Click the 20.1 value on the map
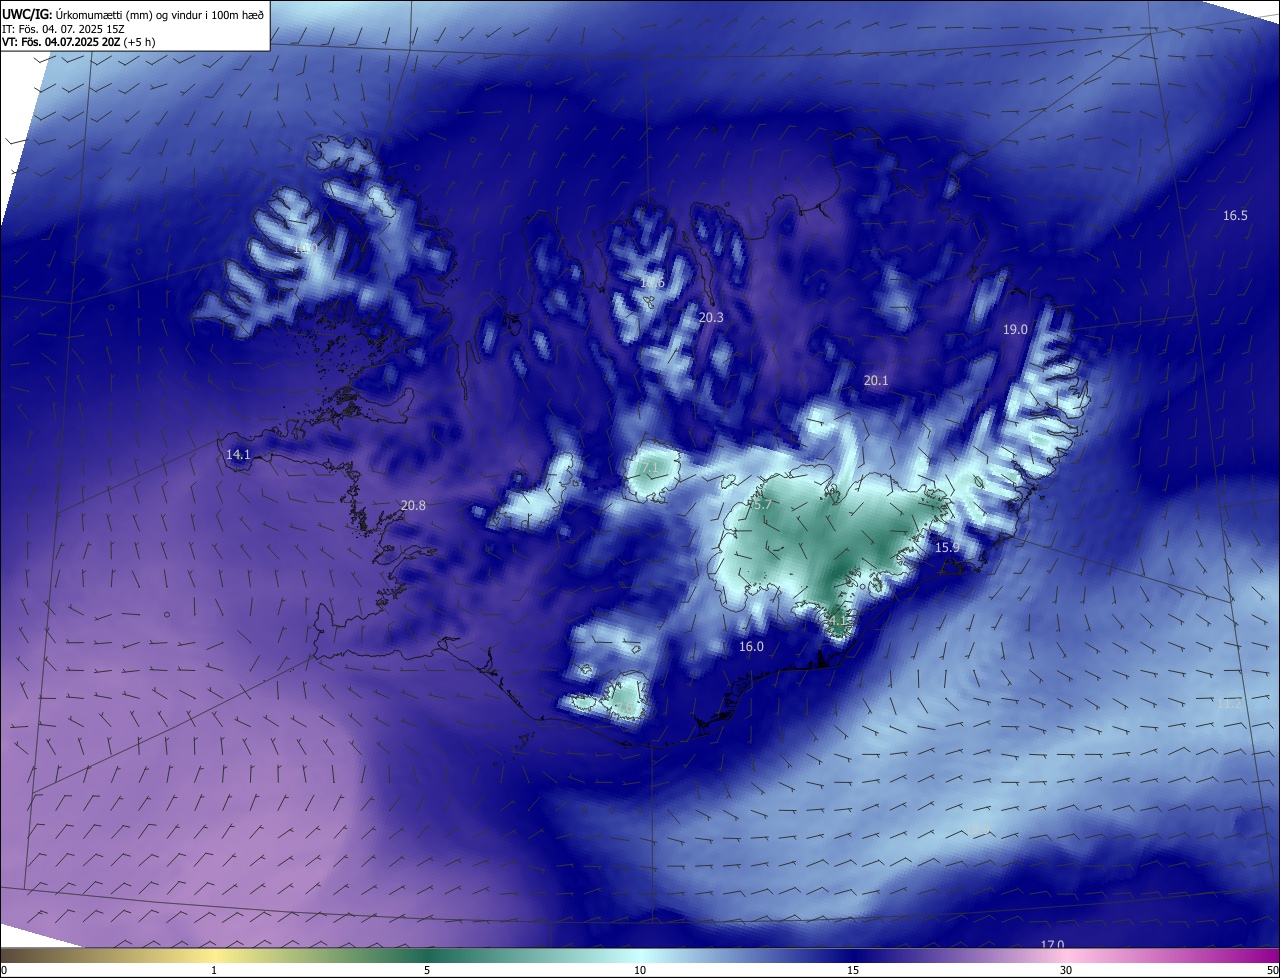1280x978 pixels. [875, 380]
